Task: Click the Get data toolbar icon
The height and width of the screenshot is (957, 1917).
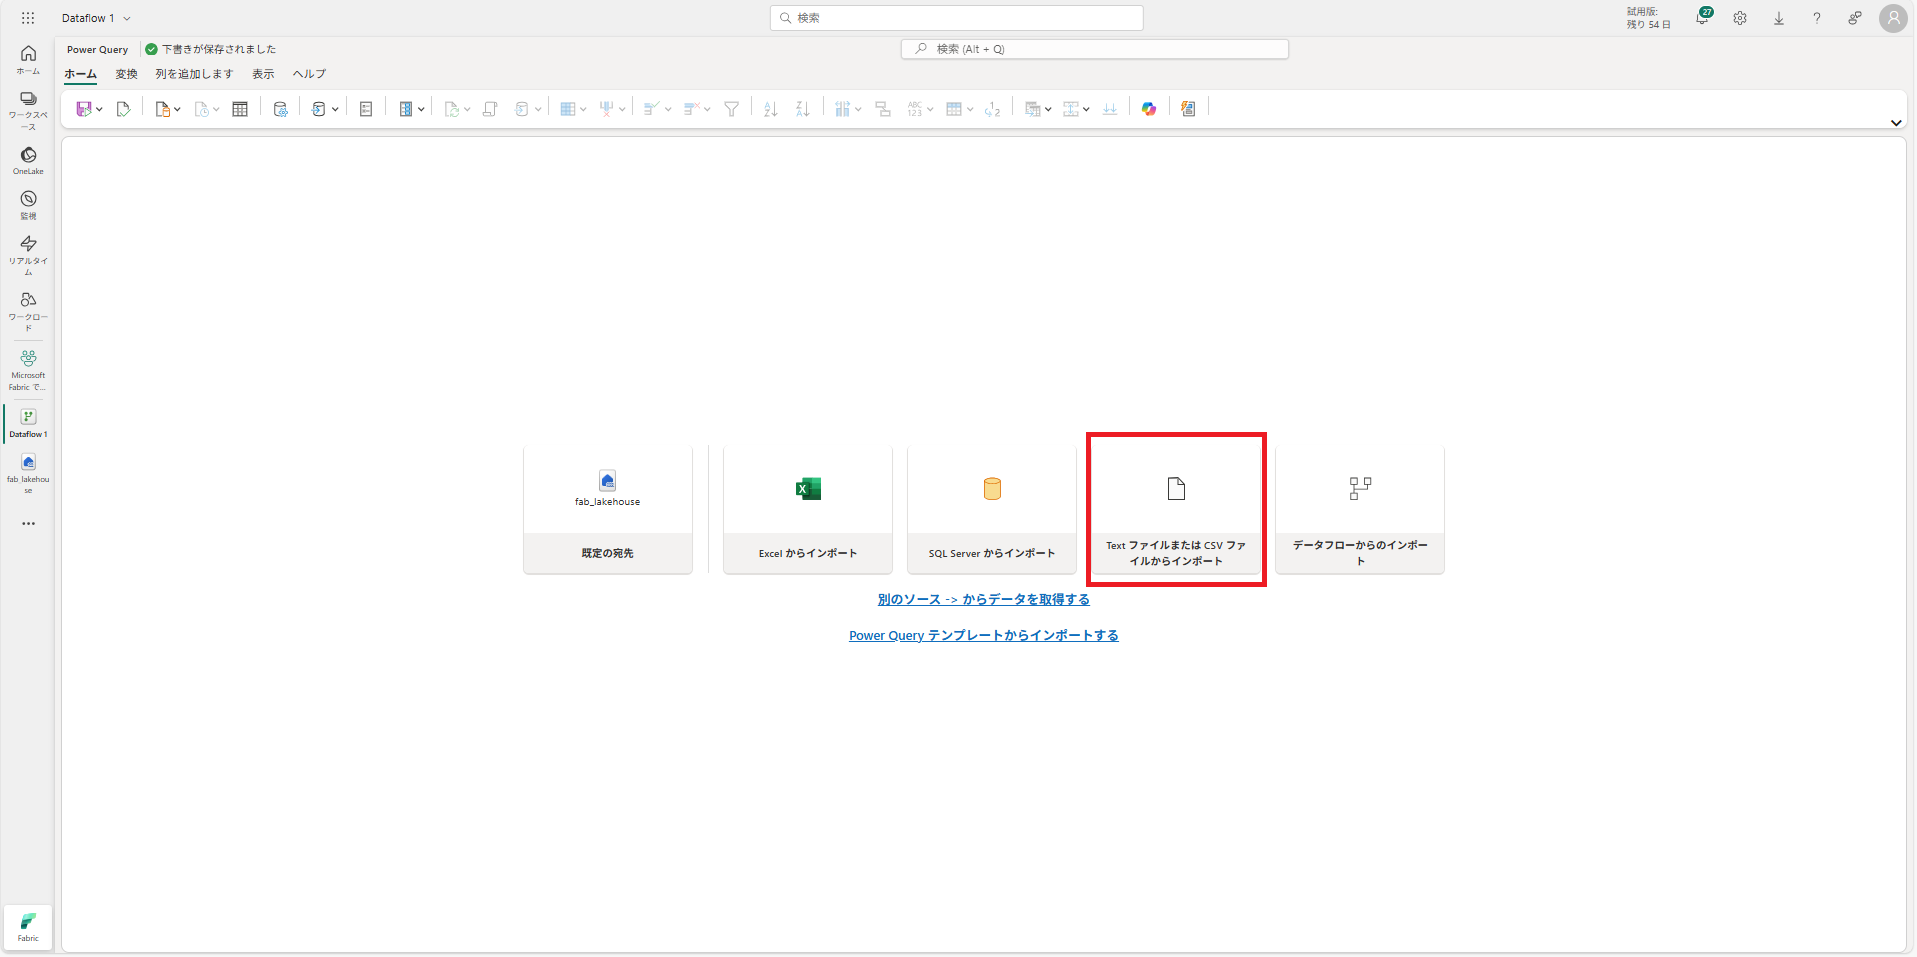Action: [x=163, y=109]
